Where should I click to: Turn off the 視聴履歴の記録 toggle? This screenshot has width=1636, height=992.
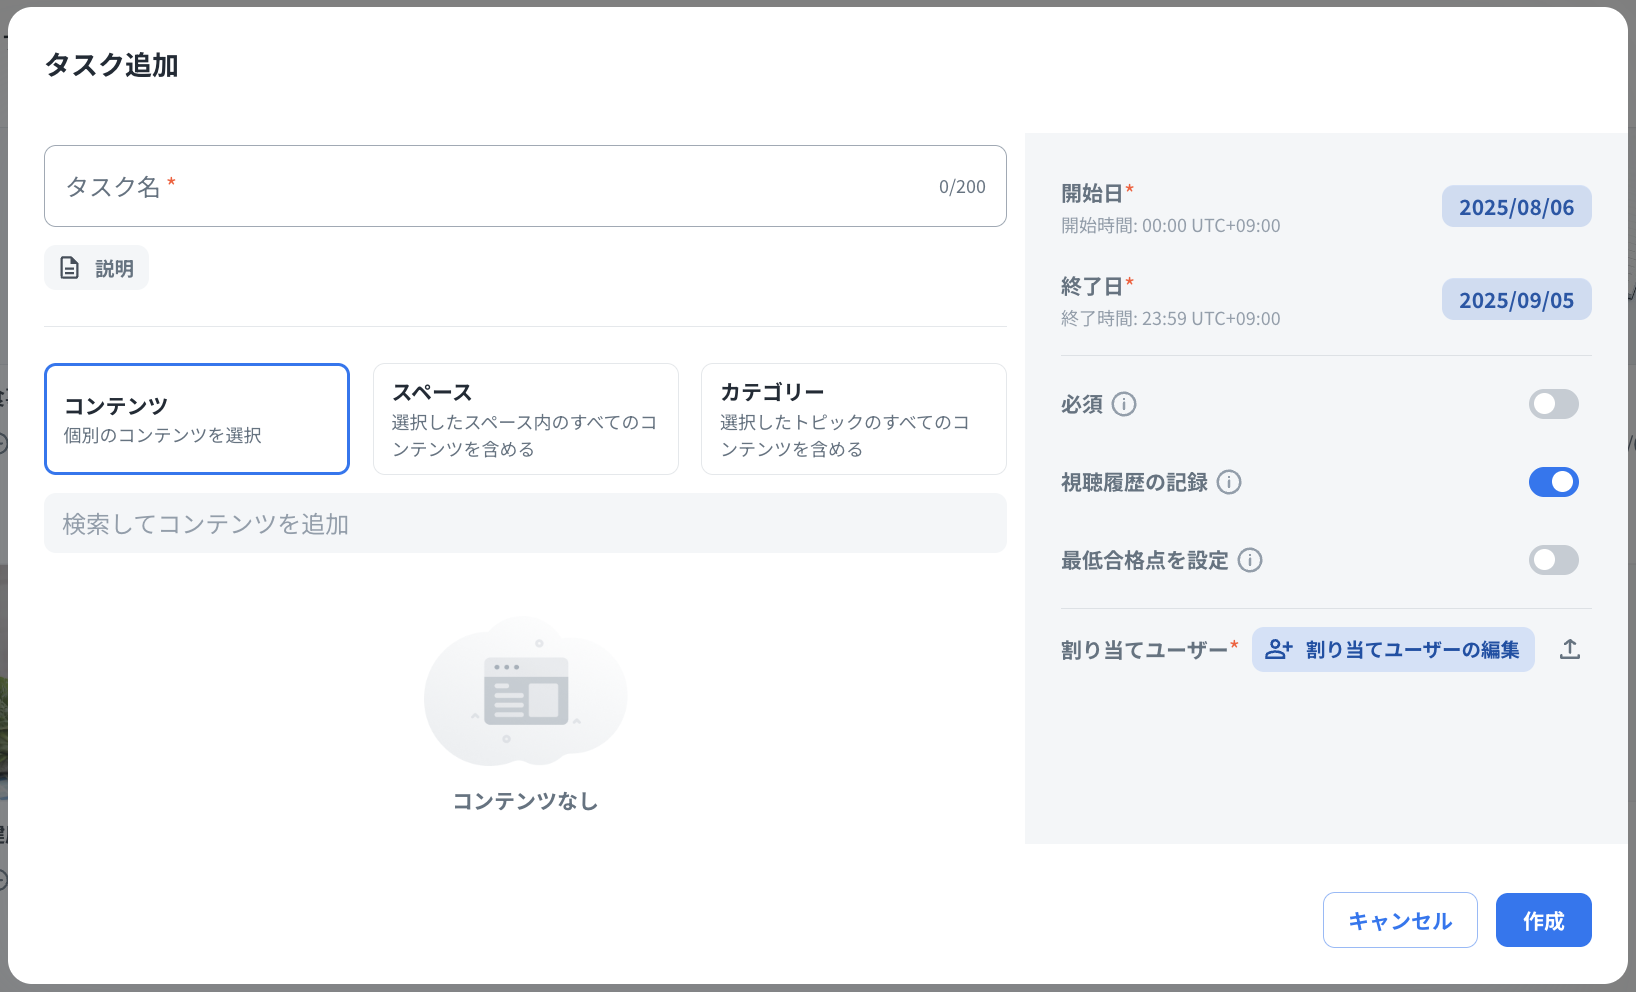(x=1553, y=482)
